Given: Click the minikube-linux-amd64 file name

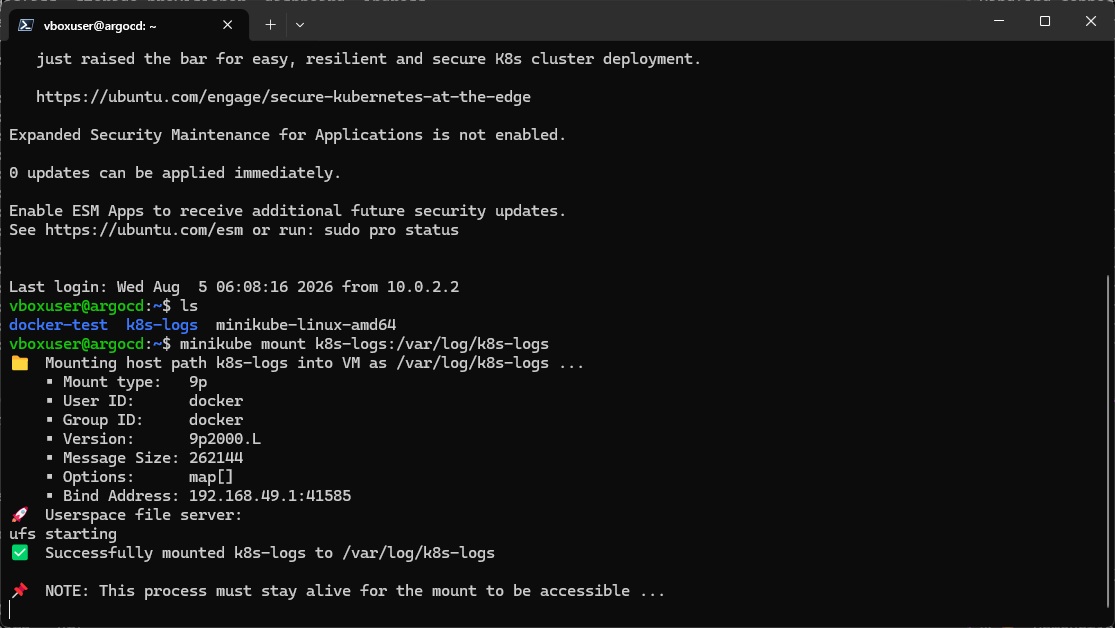Looking at the screenshot, I should coord(306,325).
